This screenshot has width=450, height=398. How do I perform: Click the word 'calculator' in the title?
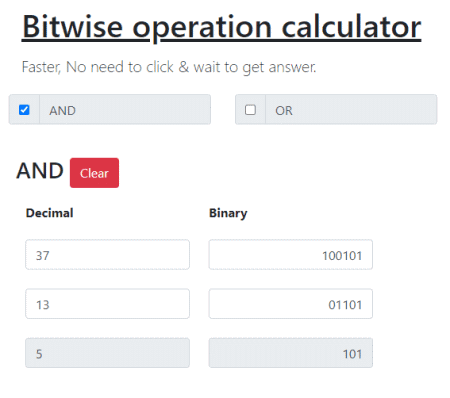[x=351, y=27]
